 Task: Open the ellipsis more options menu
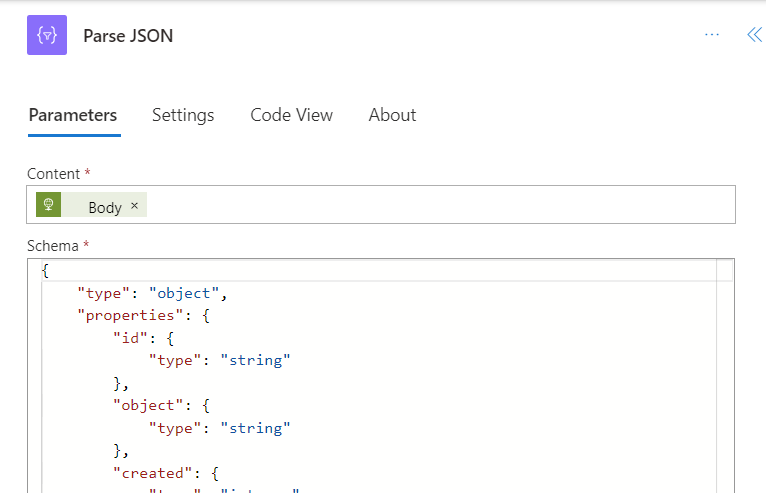click(x=712, y=35)
